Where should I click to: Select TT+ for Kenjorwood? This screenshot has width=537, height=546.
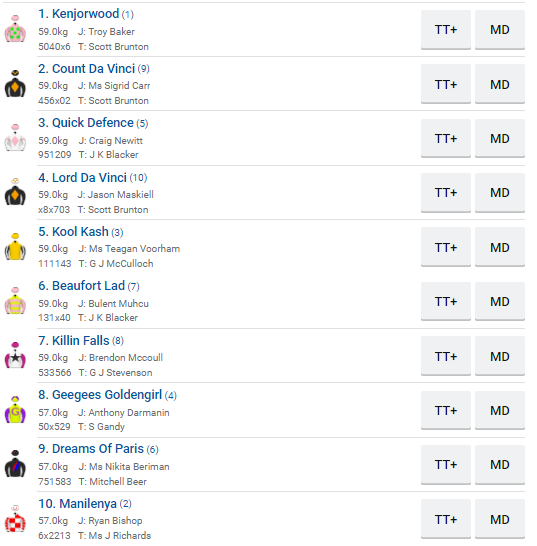(x=445, y=30)
